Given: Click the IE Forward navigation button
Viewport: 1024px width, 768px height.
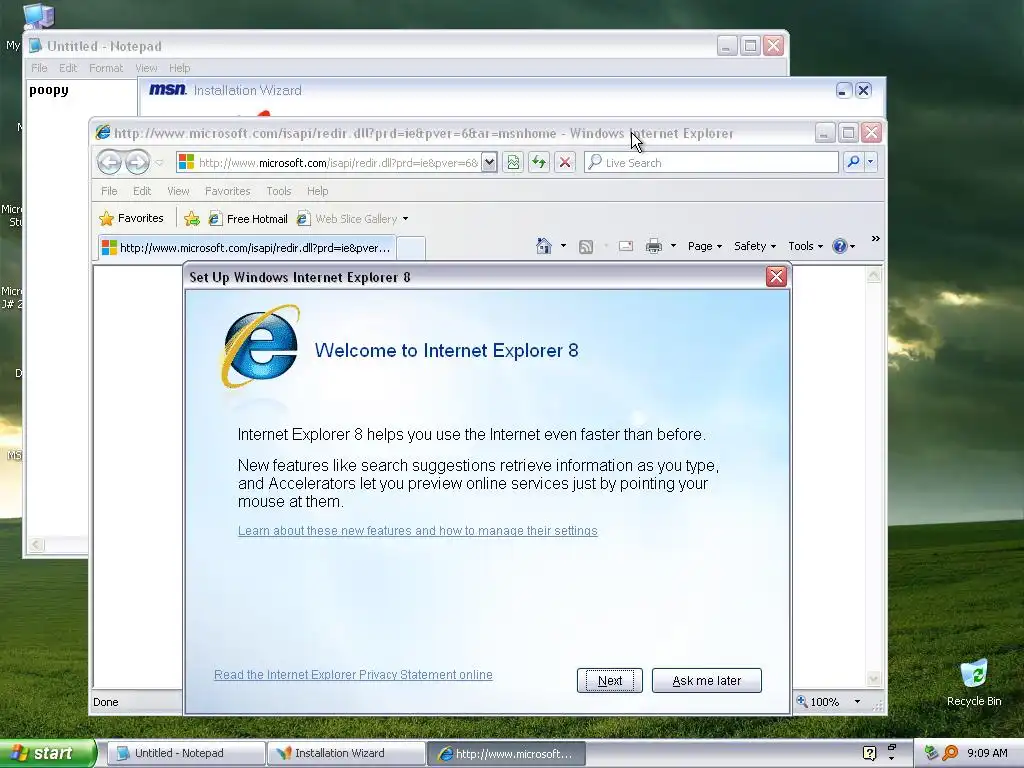Looking at the screenshot, I should coord(137,162).
